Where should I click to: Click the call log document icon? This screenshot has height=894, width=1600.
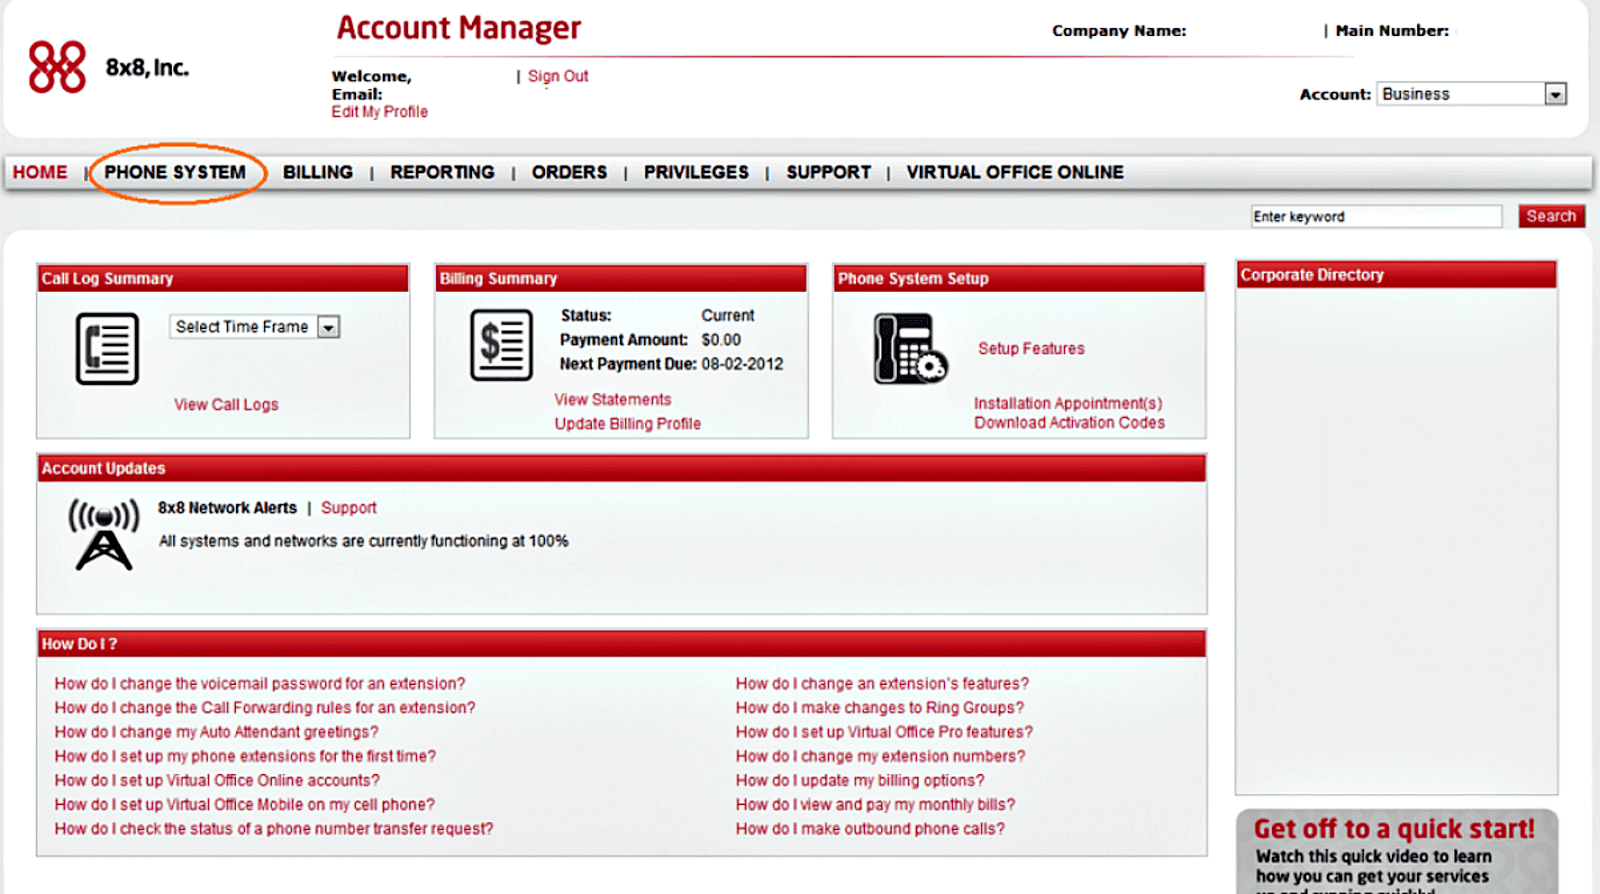[x=107, y=349]
